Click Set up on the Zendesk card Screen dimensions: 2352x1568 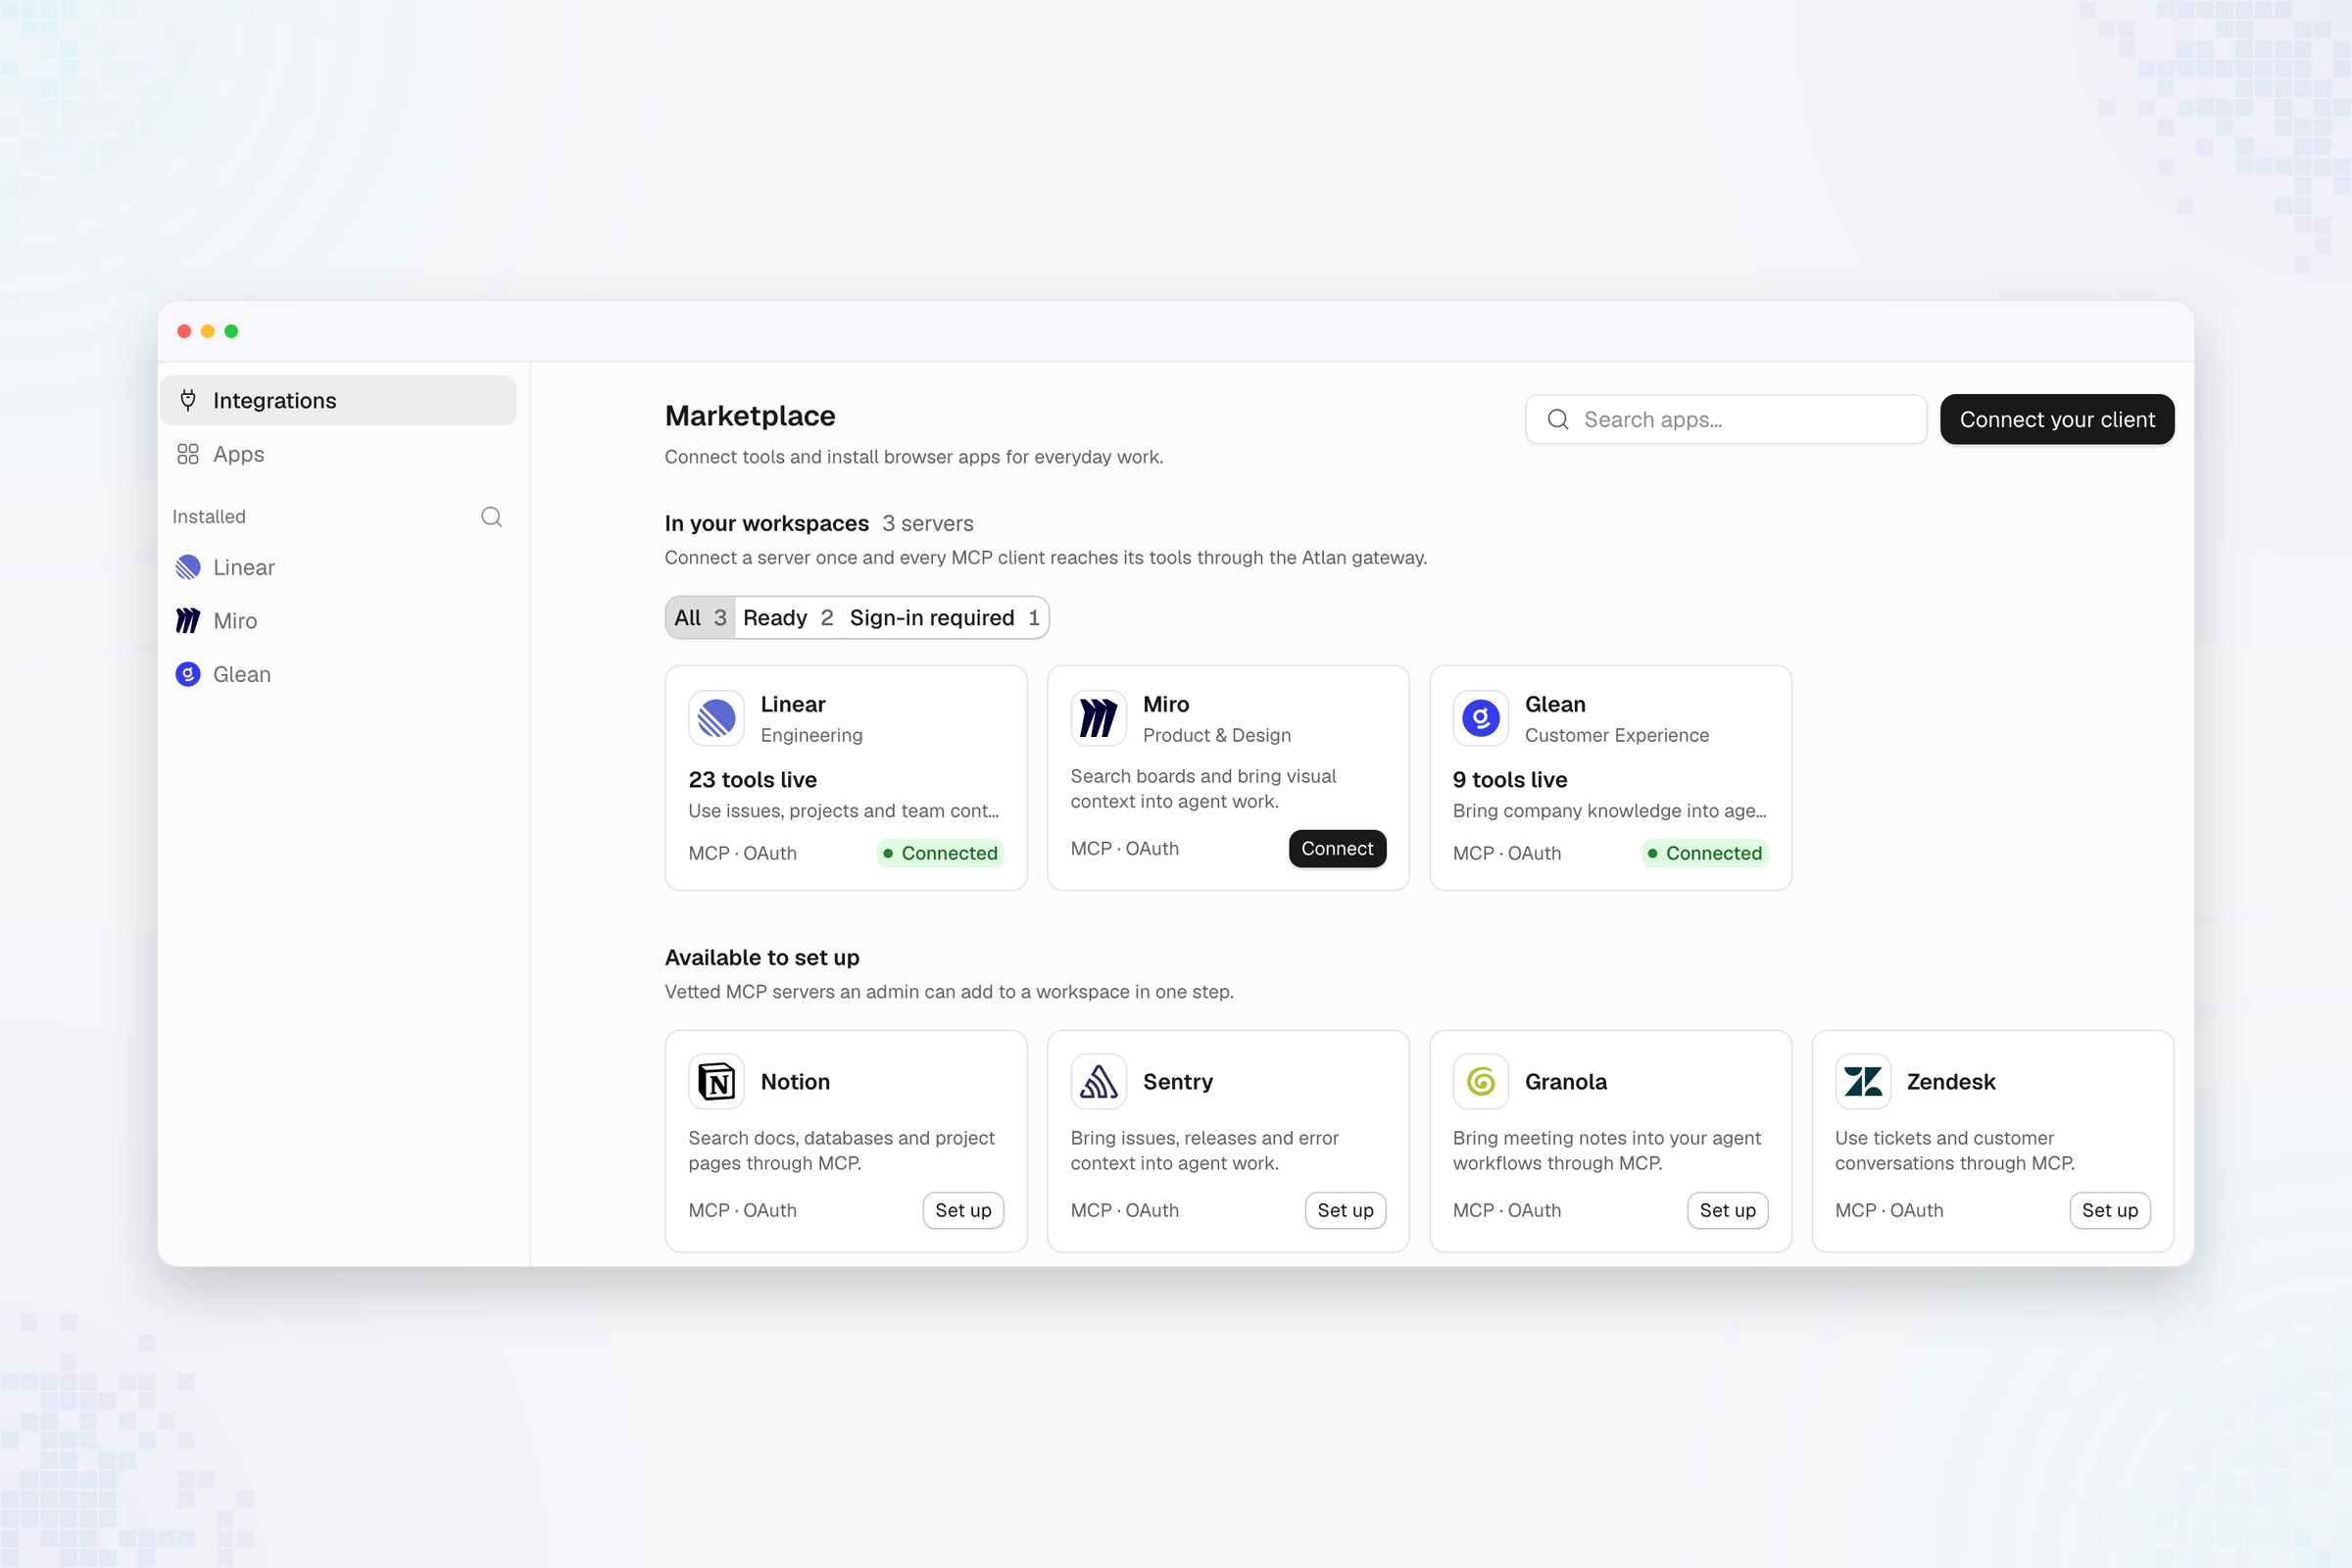point(2110,1210)
